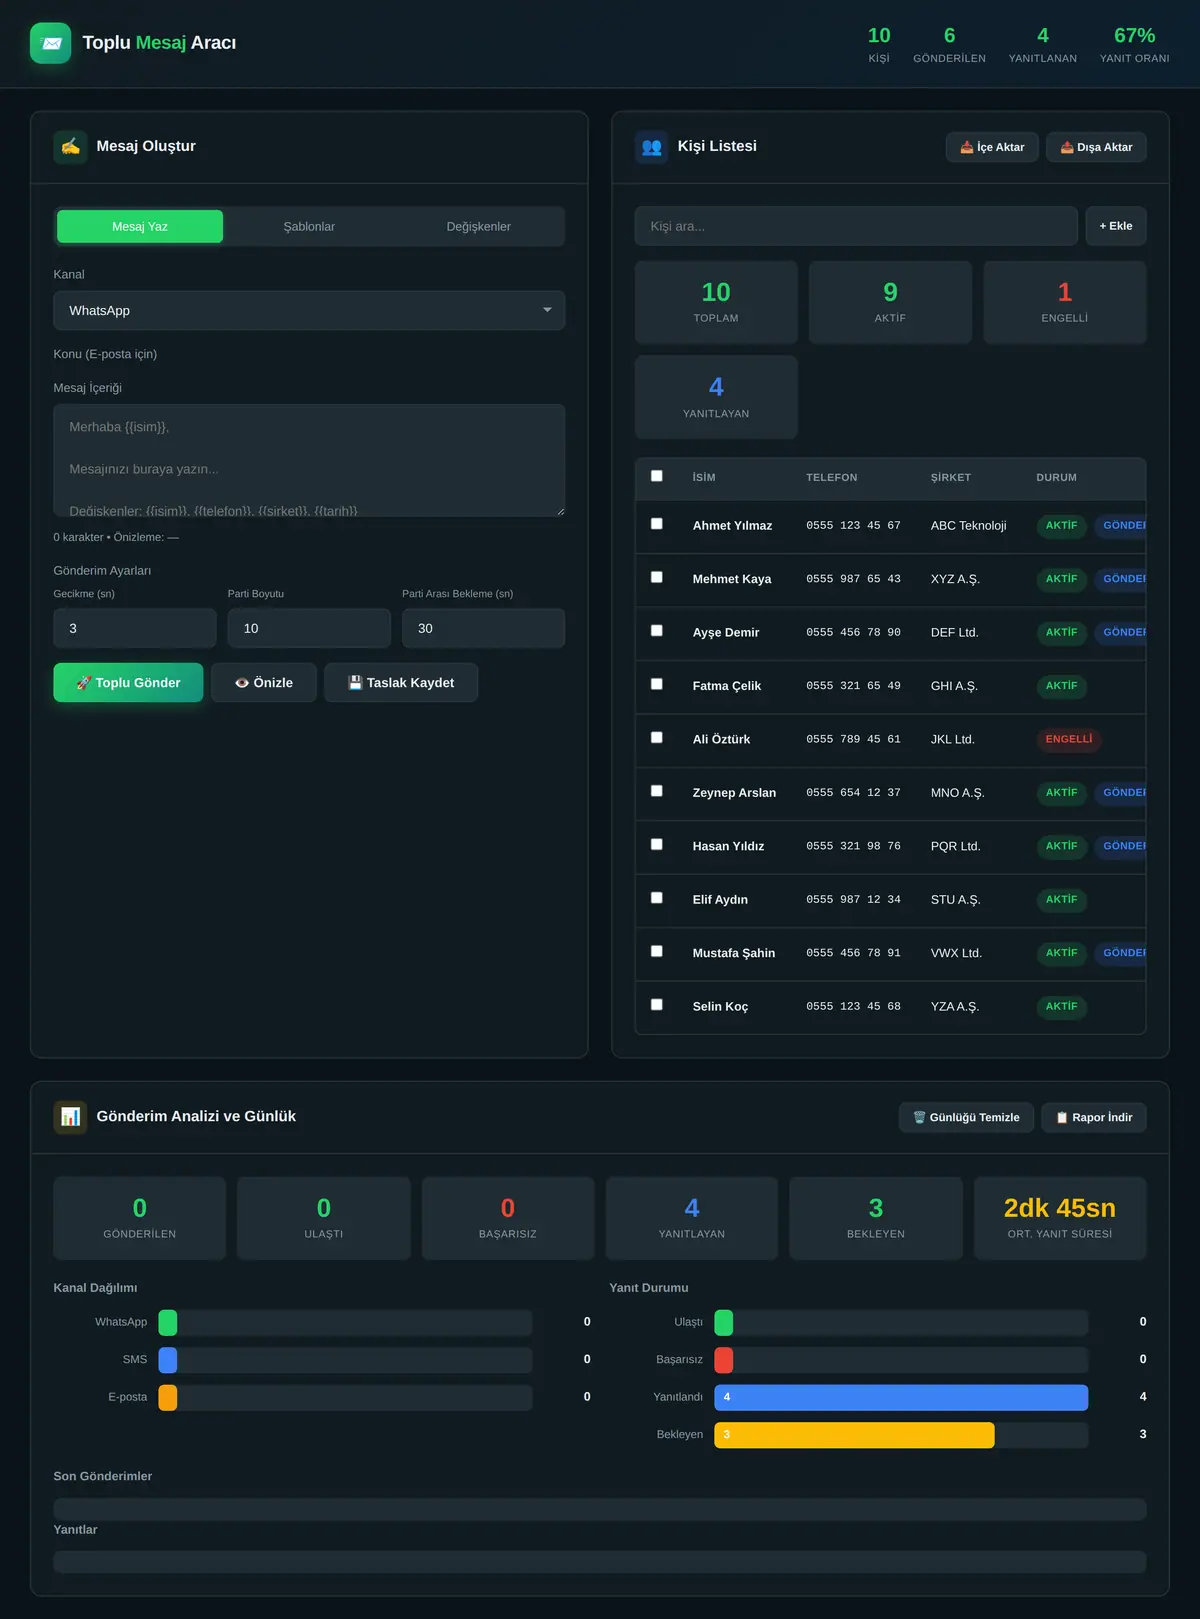Click the writing hand icon beside Mesaj Oluştur
Screen dimensions: 1200x1619
(x=70, y=146)
